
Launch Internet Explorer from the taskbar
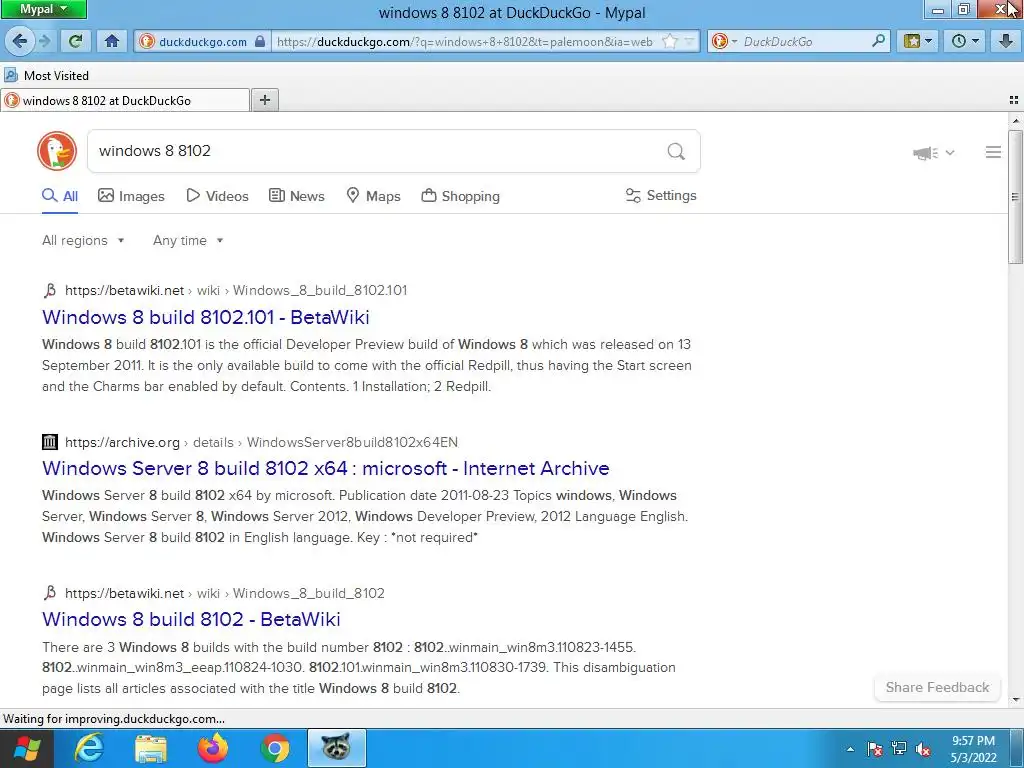(x=88, y=748)
